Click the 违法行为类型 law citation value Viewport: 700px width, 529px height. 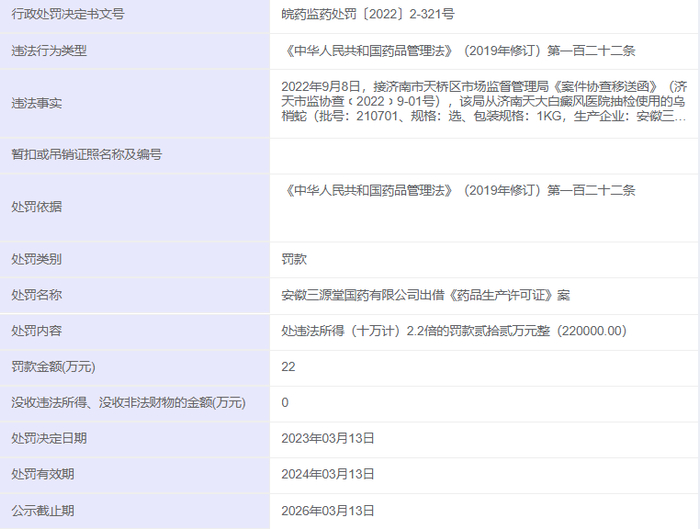458,51
